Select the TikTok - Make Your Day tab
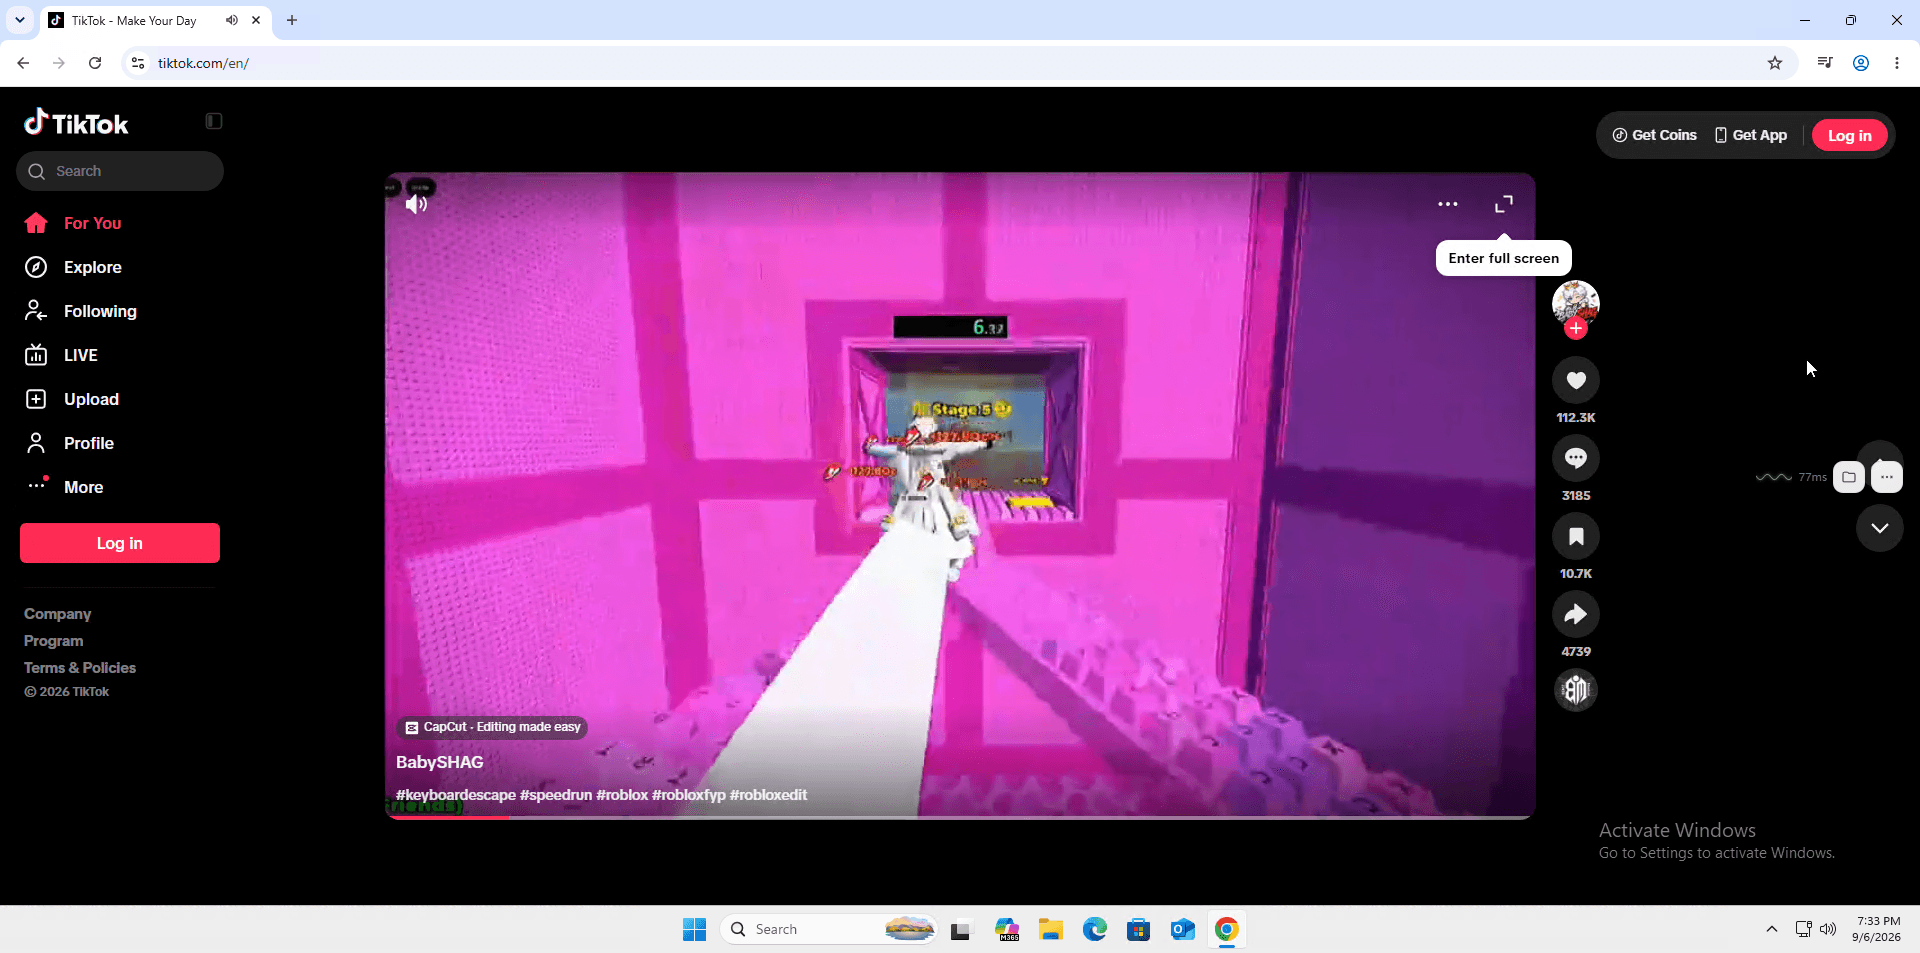The width and height of the screenshot is (1920, 953). (x=156, y=21)
